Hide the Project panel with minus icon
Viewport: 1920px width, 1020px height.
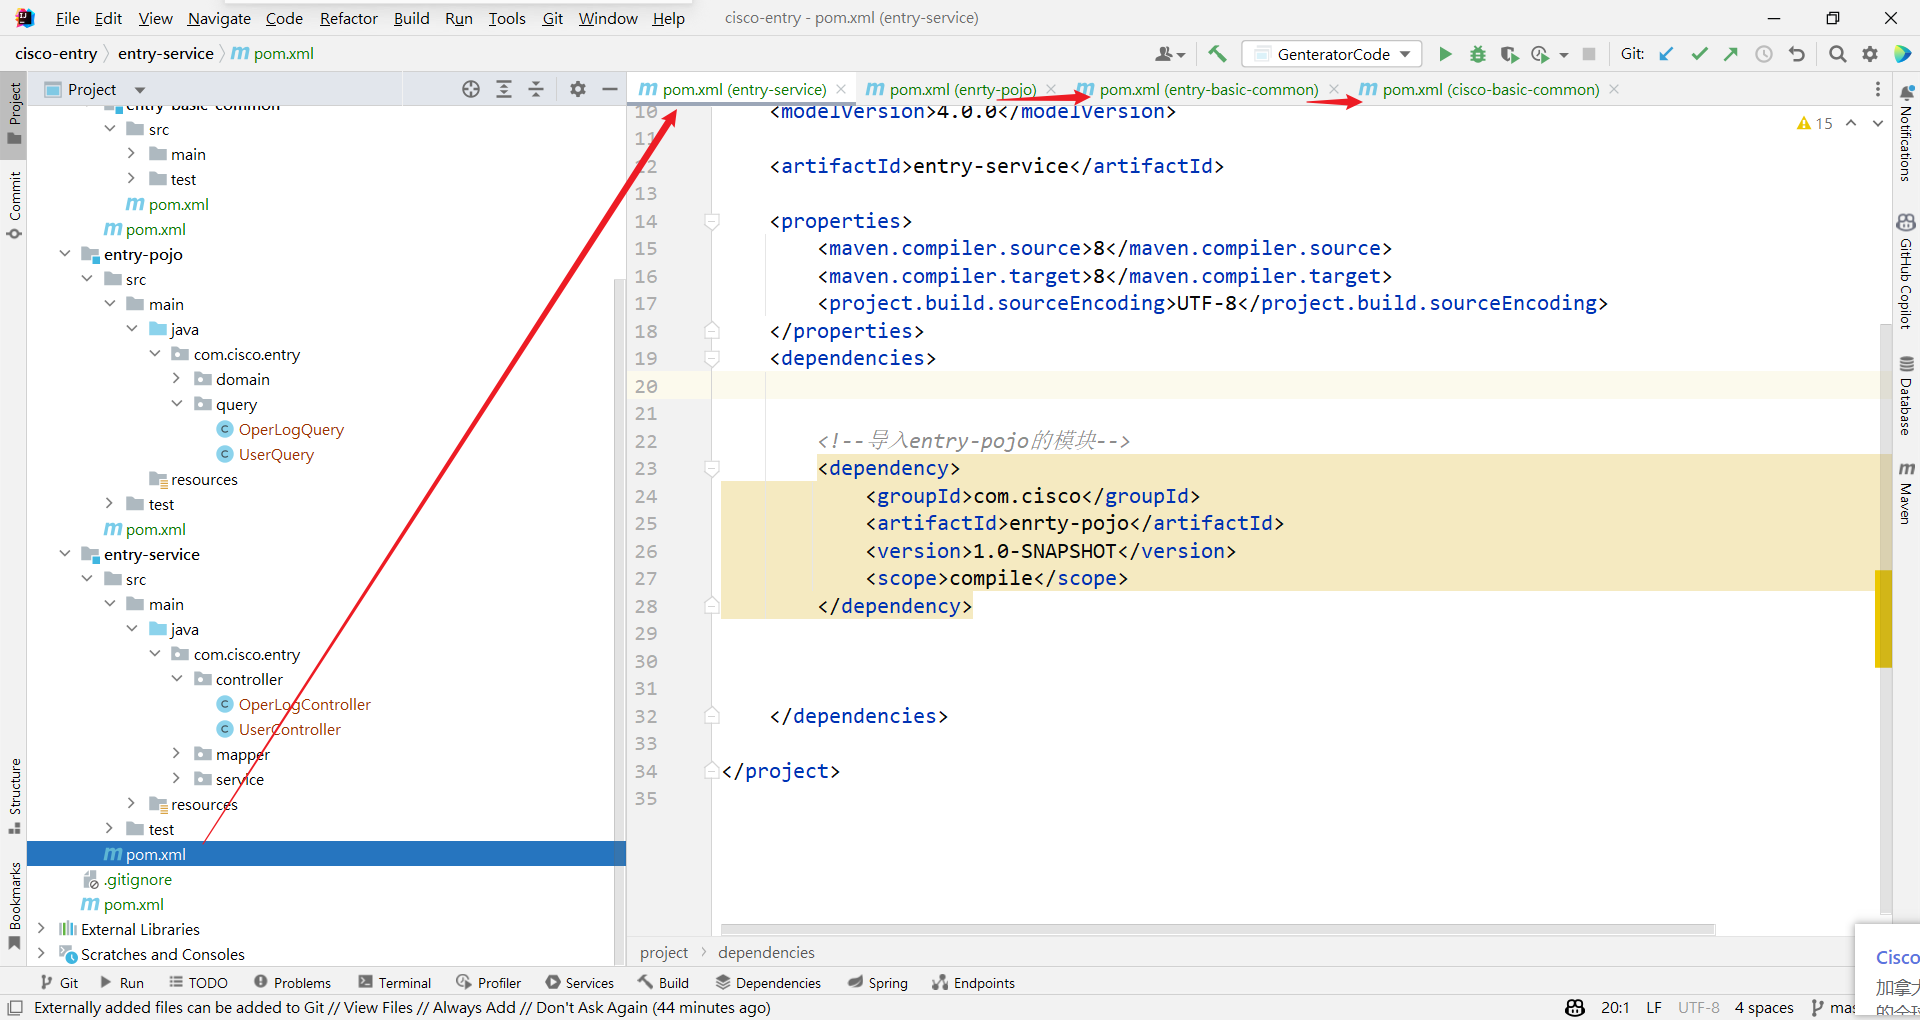coord(610,89)
